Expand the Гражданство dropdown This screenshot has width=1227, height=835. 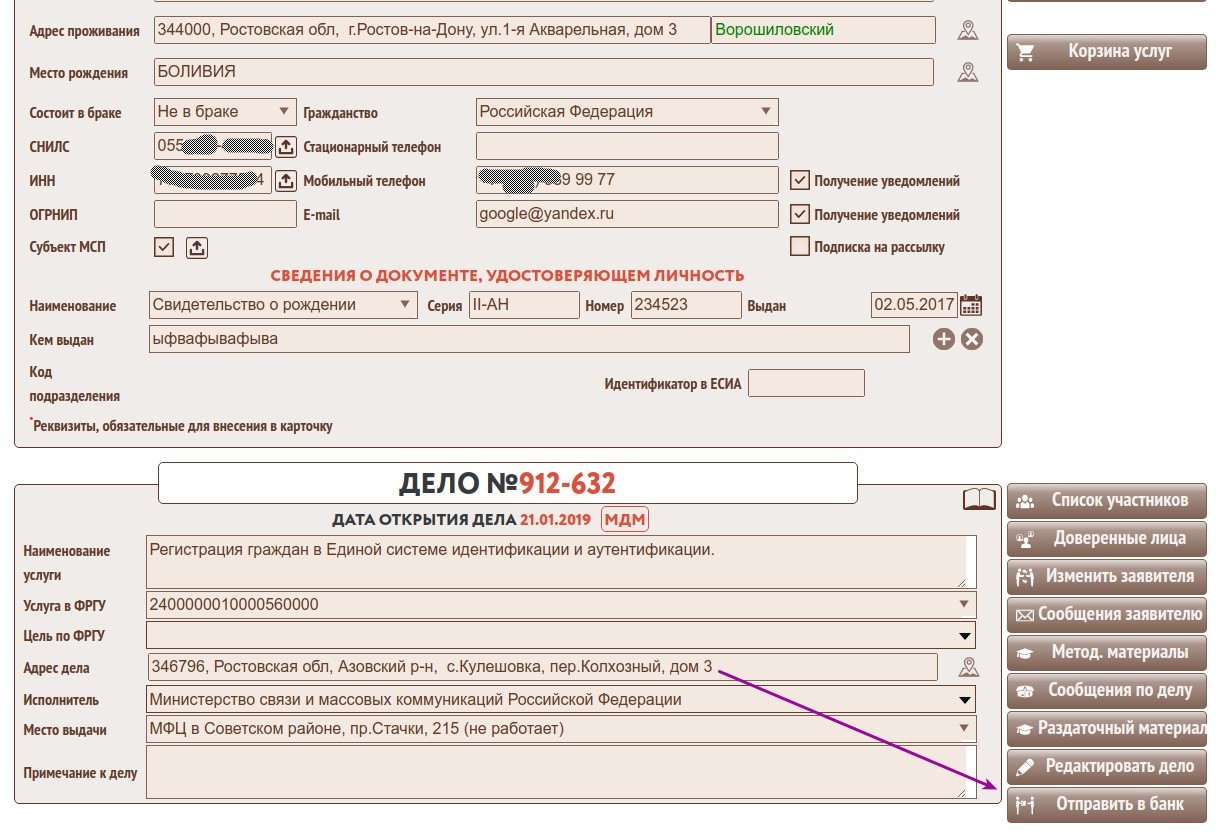627,112
